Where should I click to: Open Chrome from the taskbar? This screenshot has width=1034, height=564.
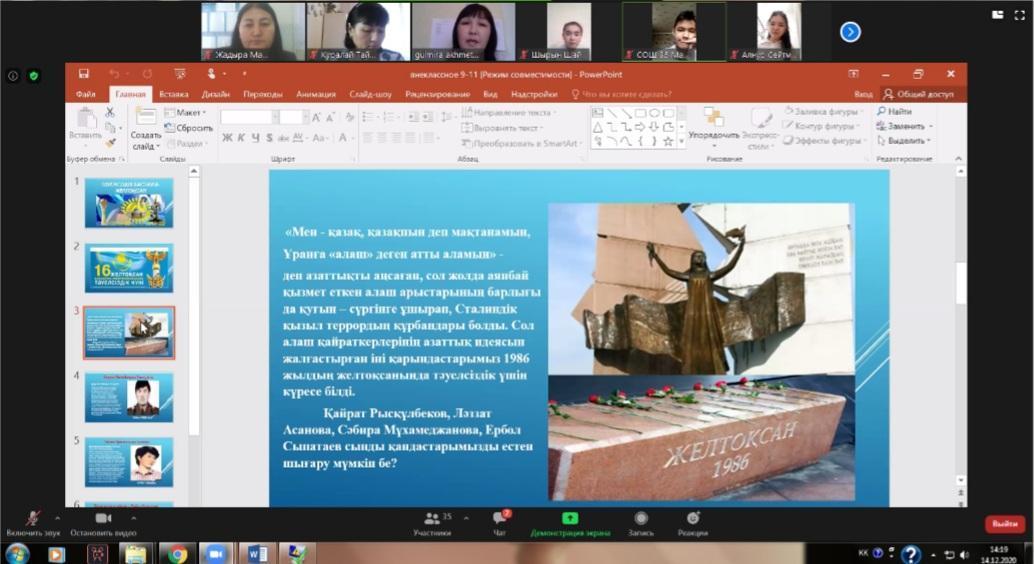[177, 553]
